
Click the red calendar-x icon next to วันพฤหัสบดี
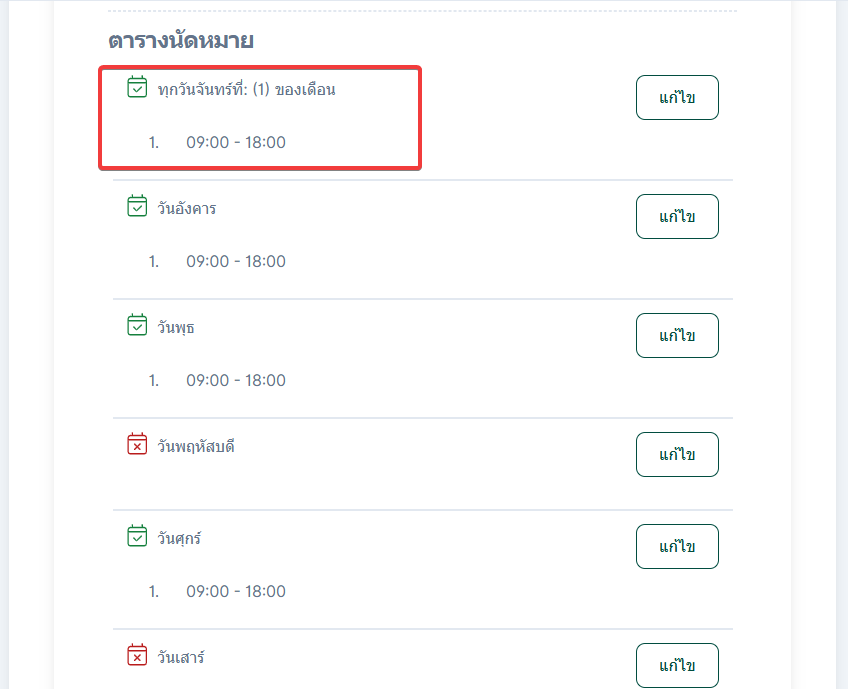point(138,445)
